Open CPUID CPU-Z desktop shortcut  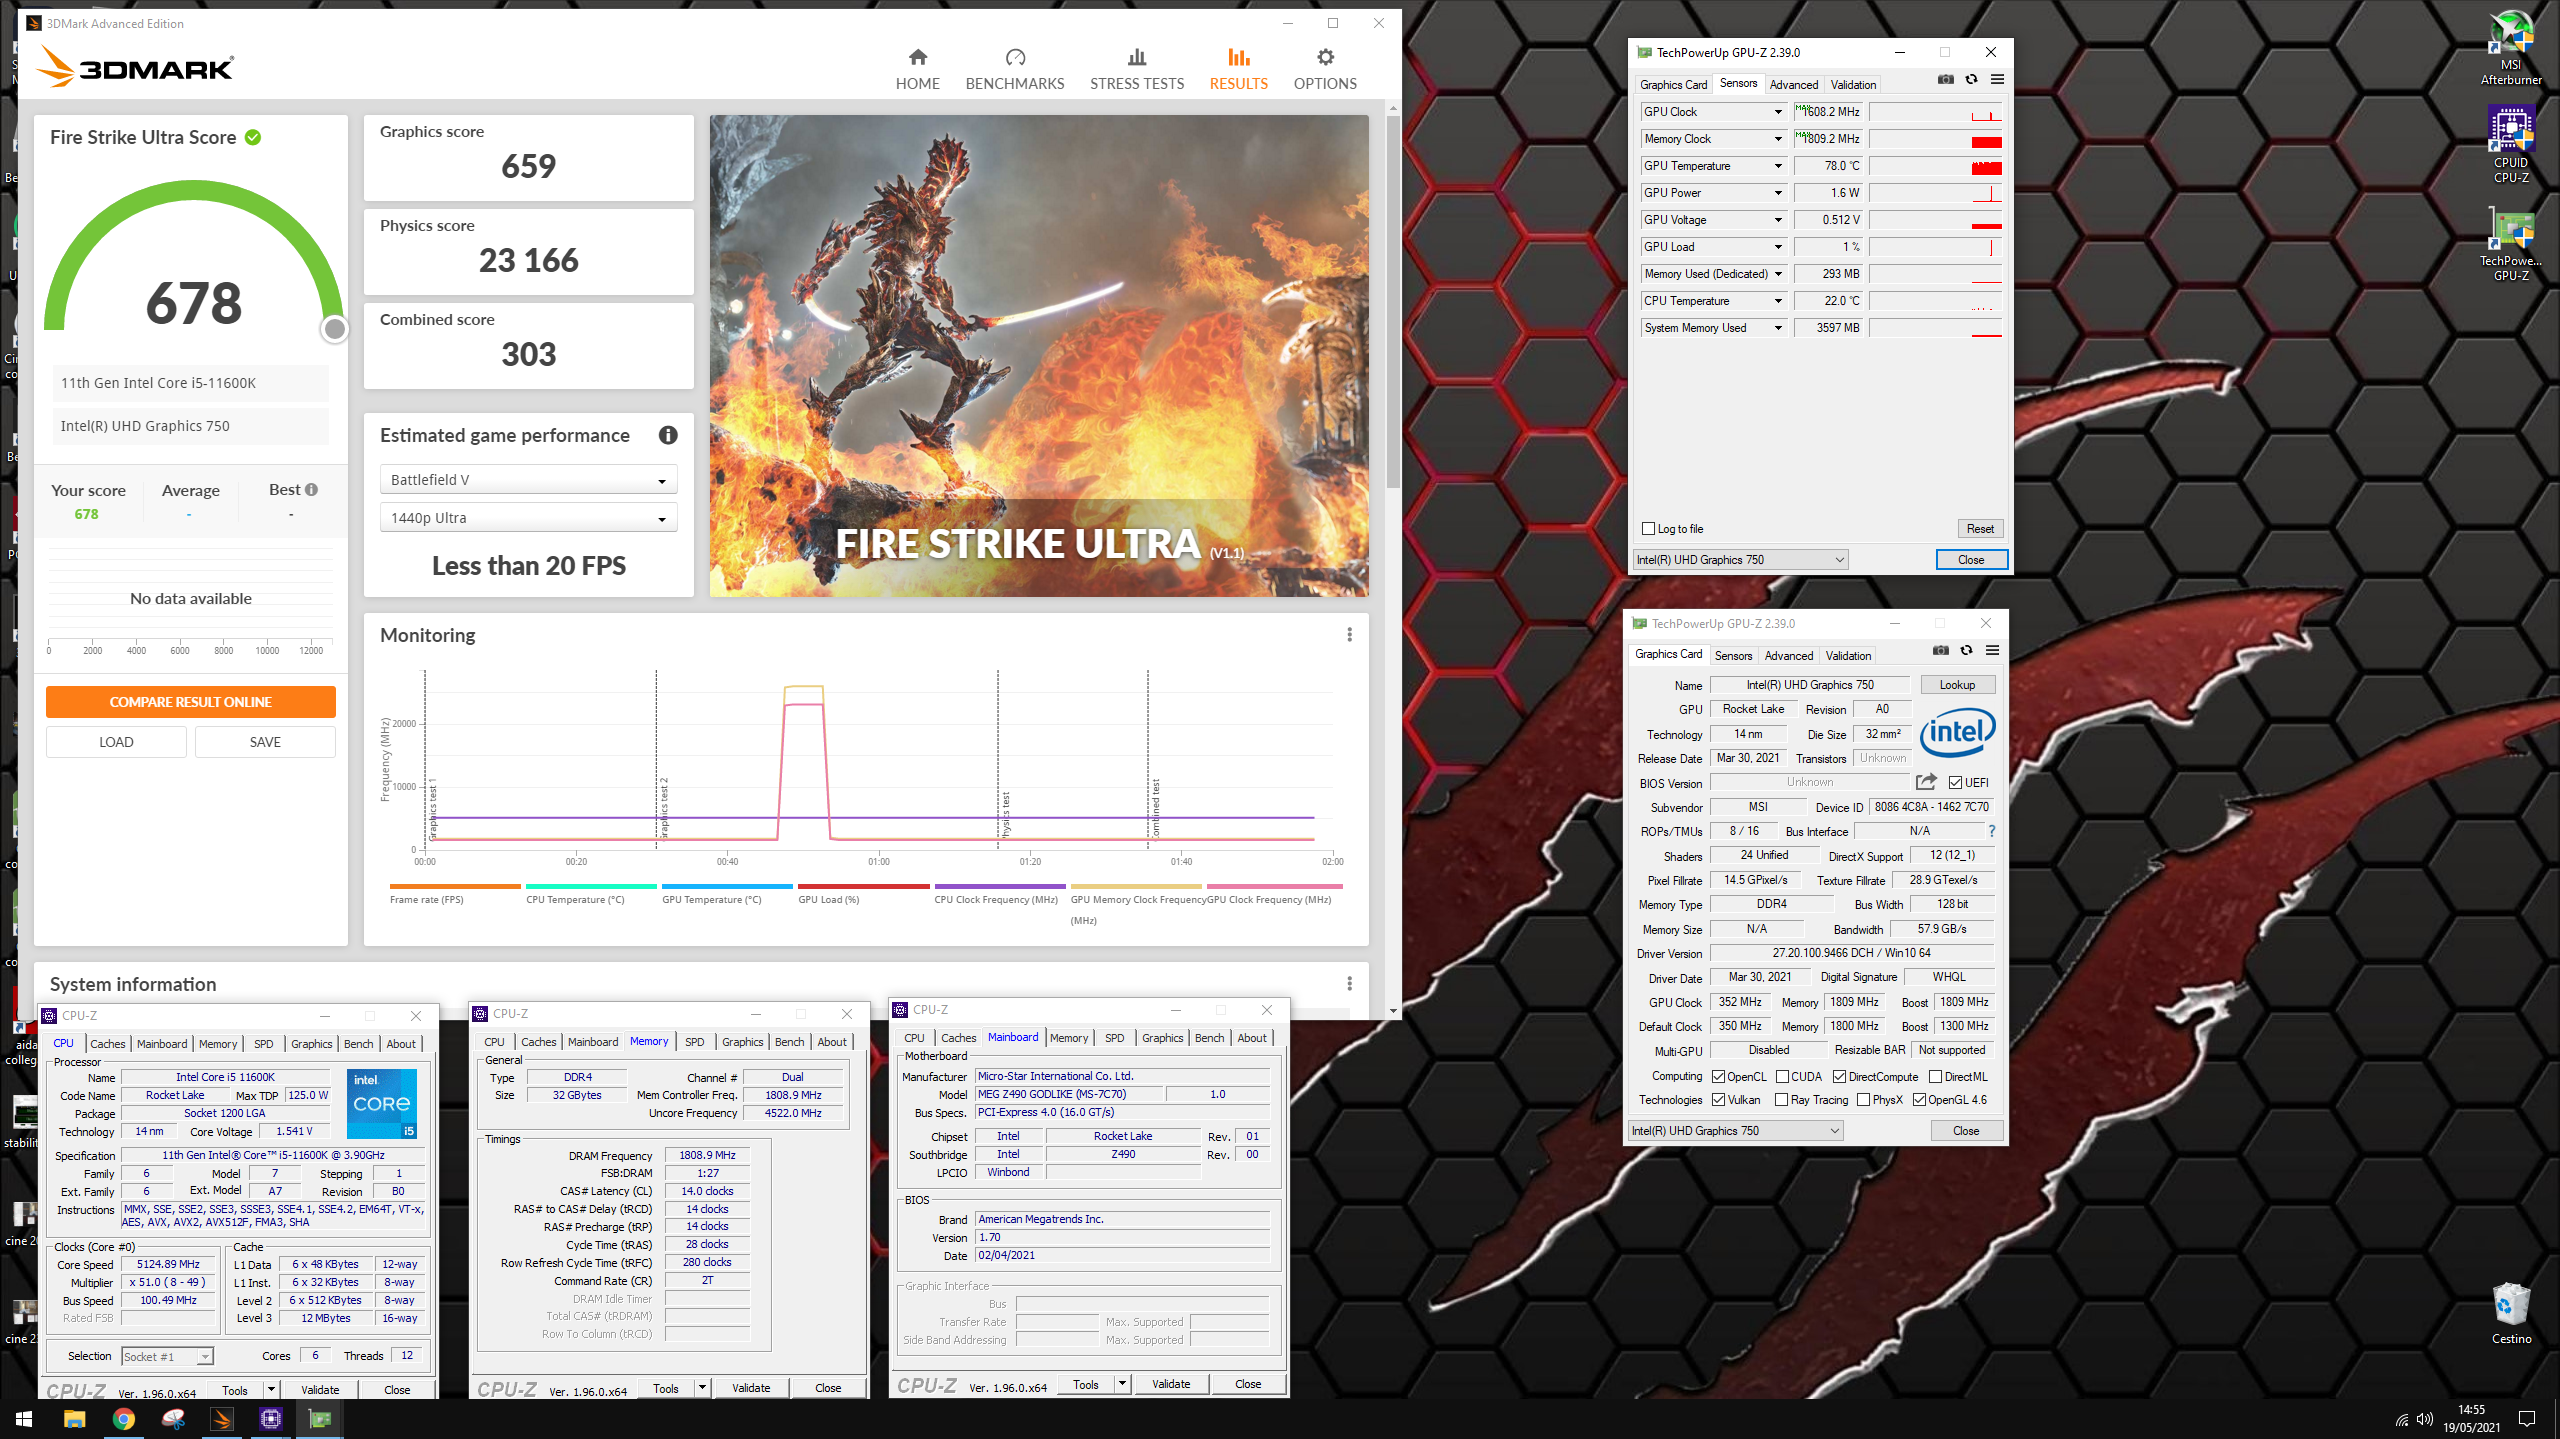[x=2510, y=145]
